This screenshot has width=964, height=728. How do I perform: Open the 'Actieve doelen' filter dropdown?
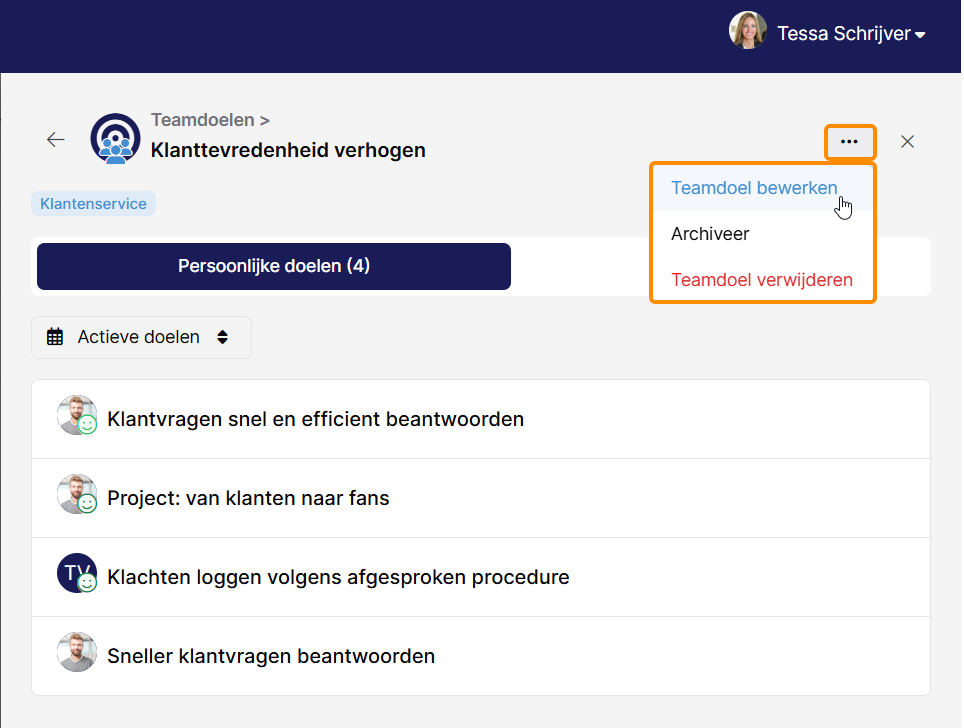(x=141, y=338)
